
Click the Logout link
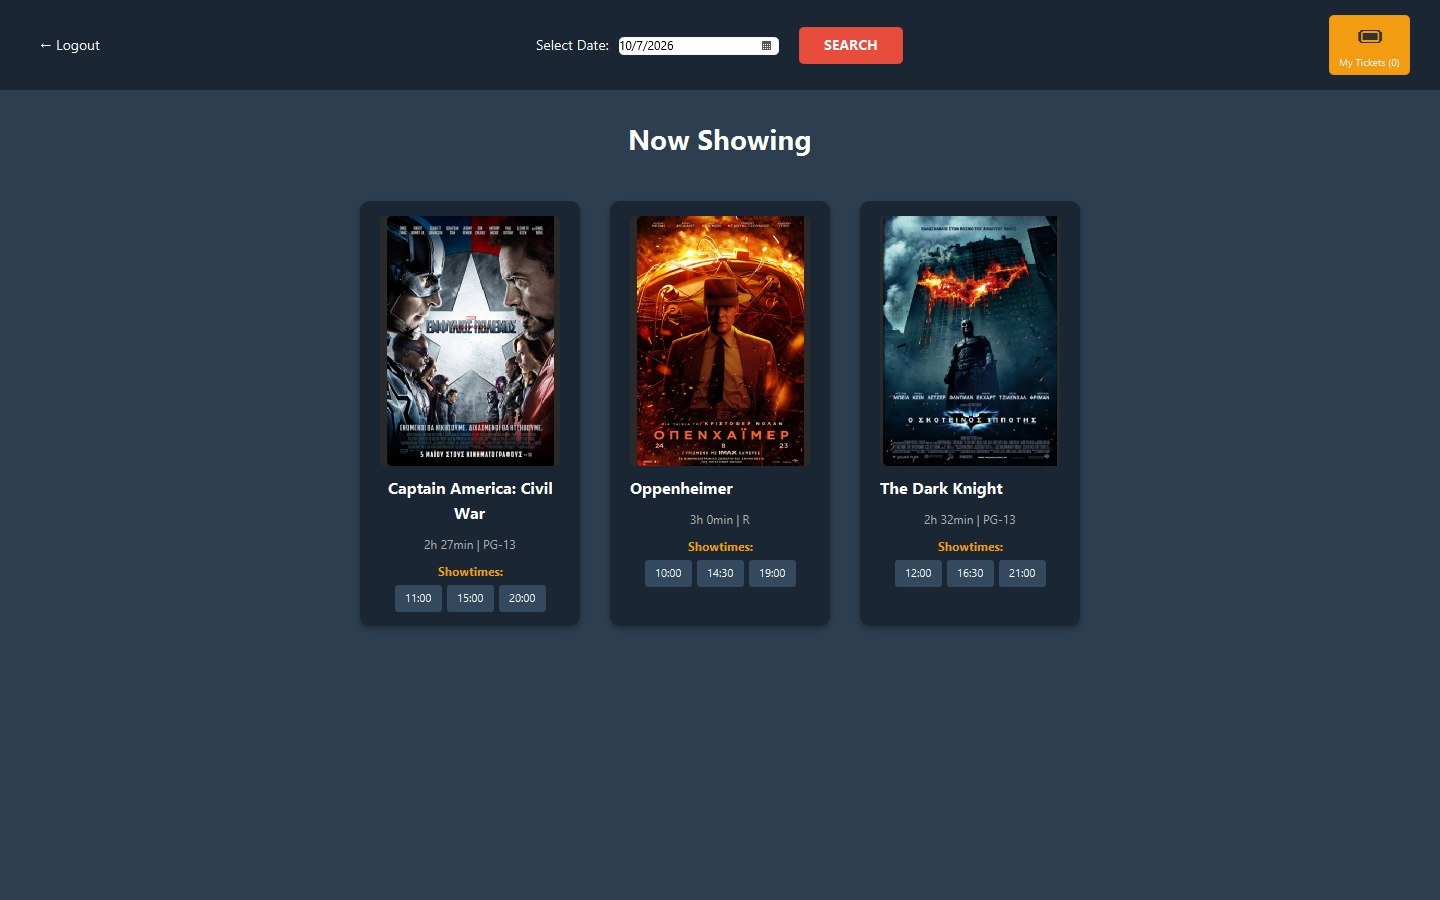click(69, 45)
